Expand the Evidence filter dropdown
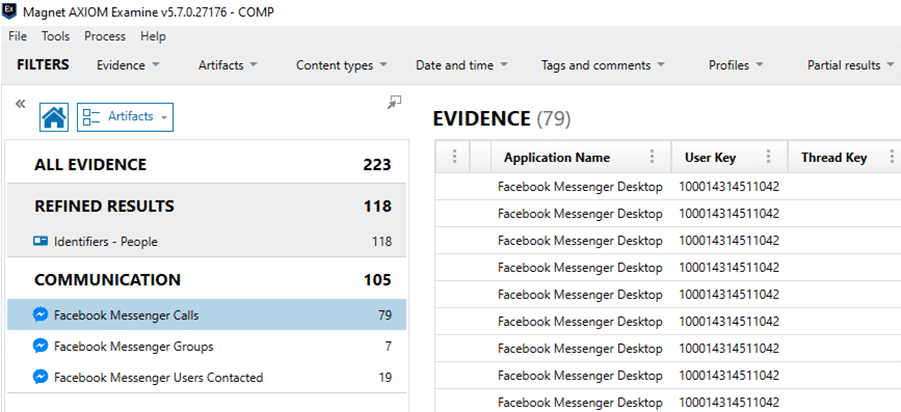Image resolution: width=901 pixels, height=412 pixels. pos(128,65)
